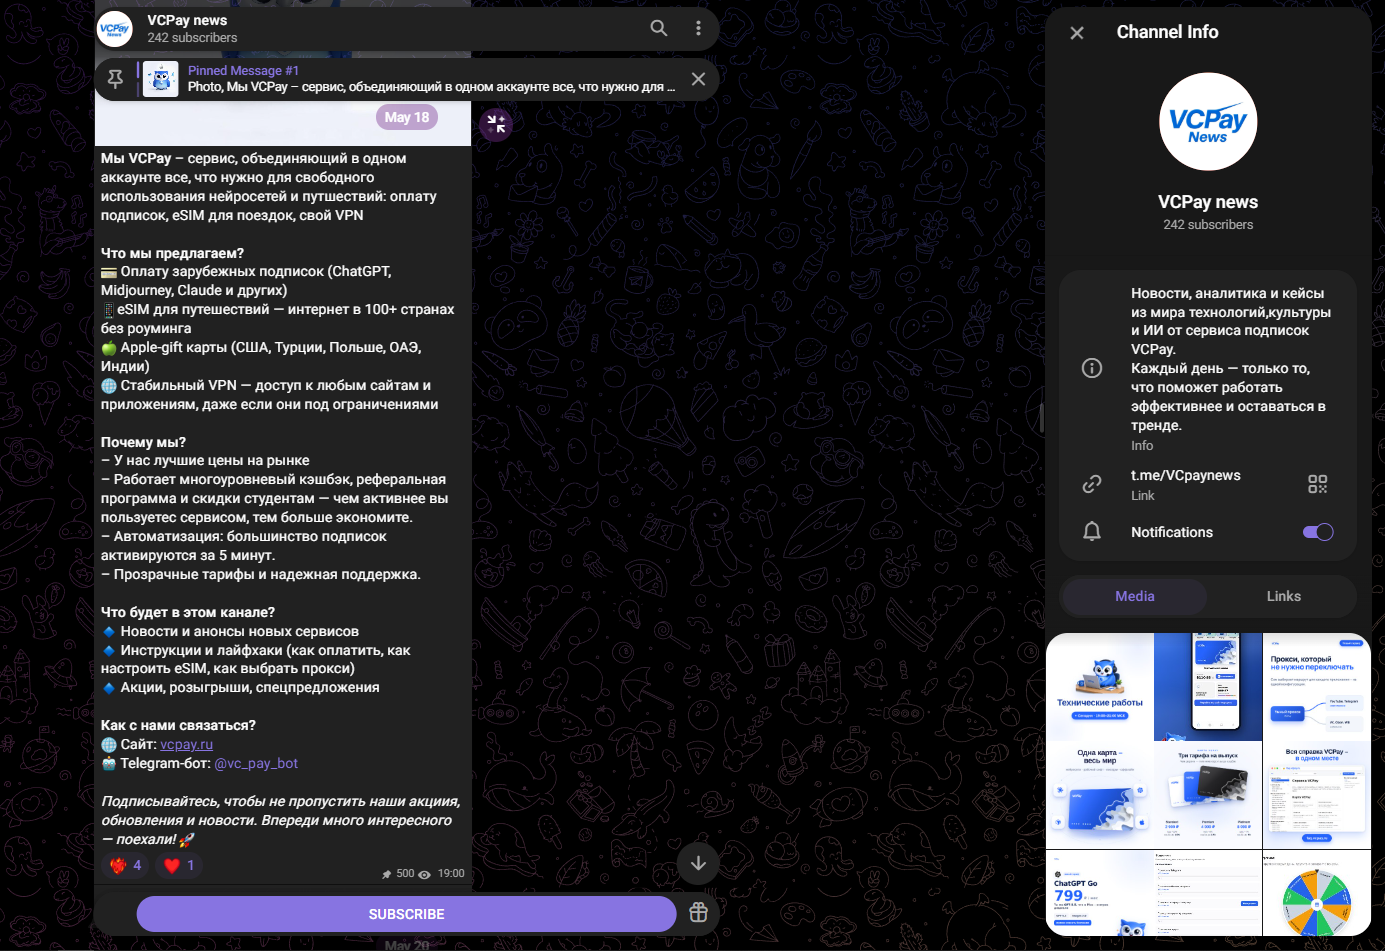Click the May 18 date badge
Screen dimensions: 1385x951
[x=407, y=117]
